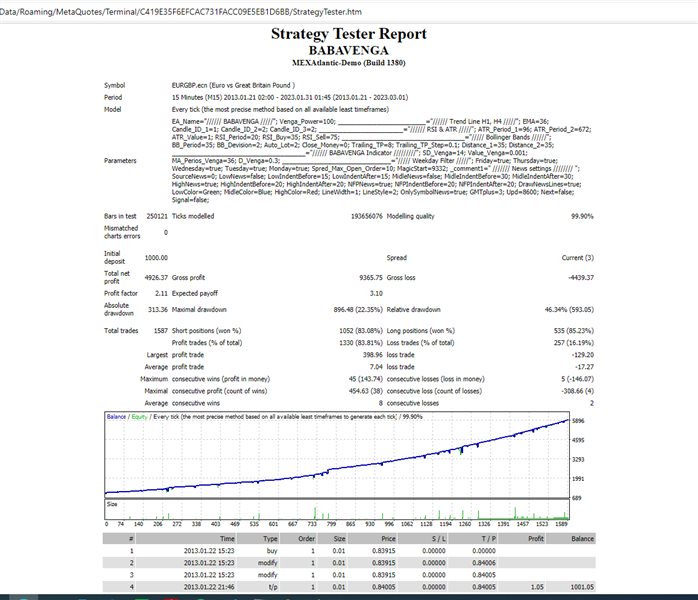Click ticks modelled value 193656076

tap(366, 216)
